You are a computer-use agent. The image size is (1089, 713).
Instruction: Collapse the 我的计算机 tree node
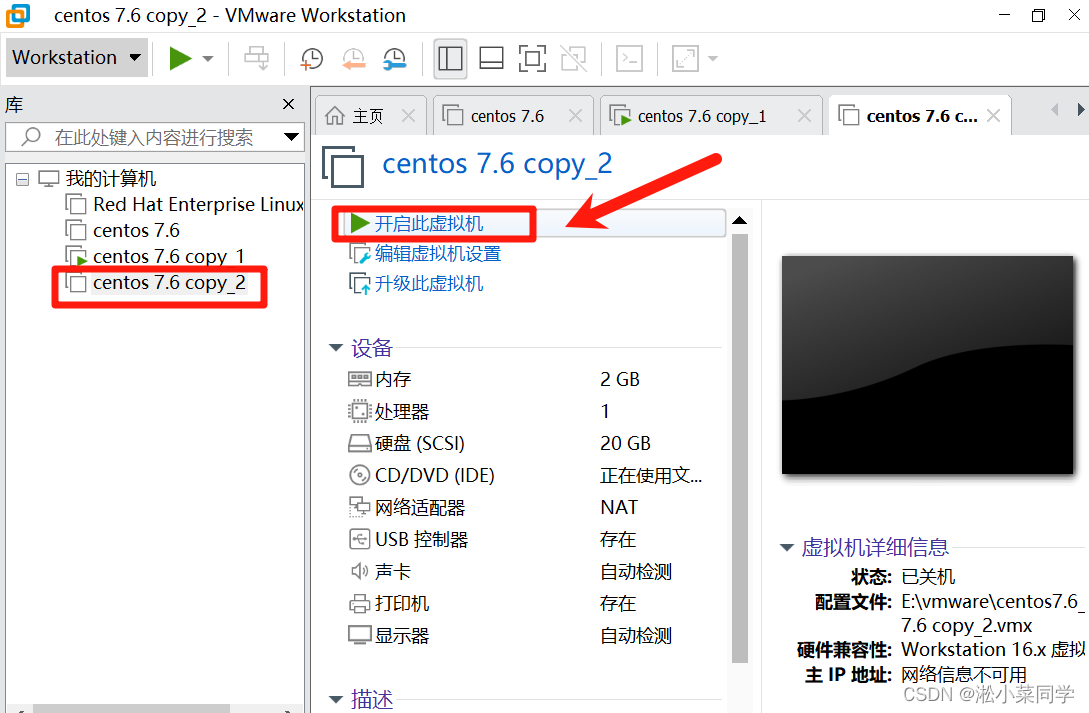pos(22,180)
